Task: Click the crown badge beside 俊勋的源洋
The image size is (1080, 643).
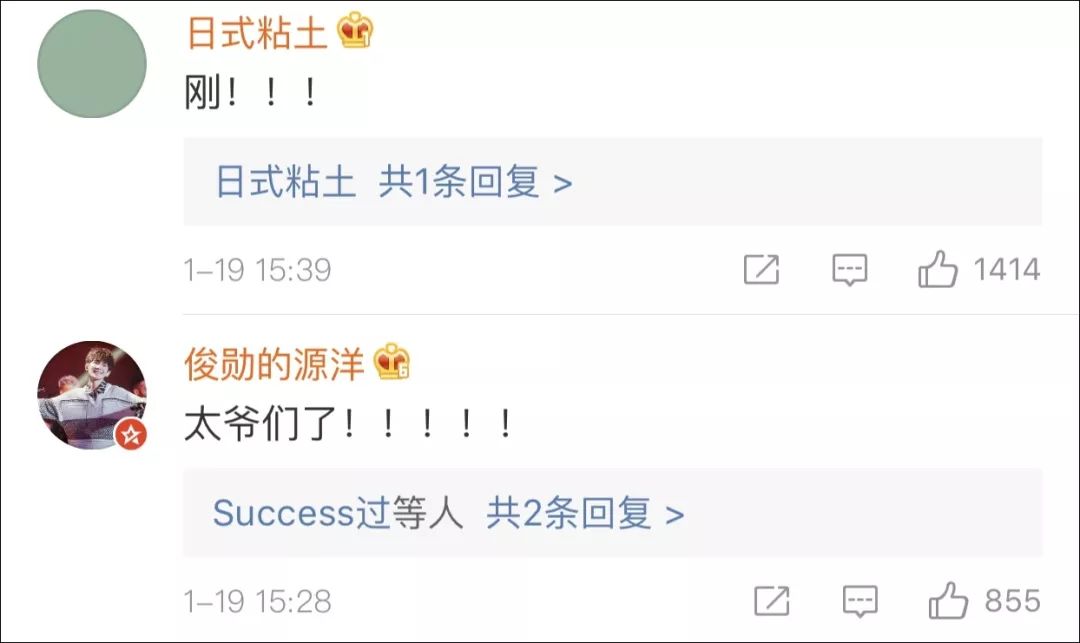Action: click(x=391, y=362)
